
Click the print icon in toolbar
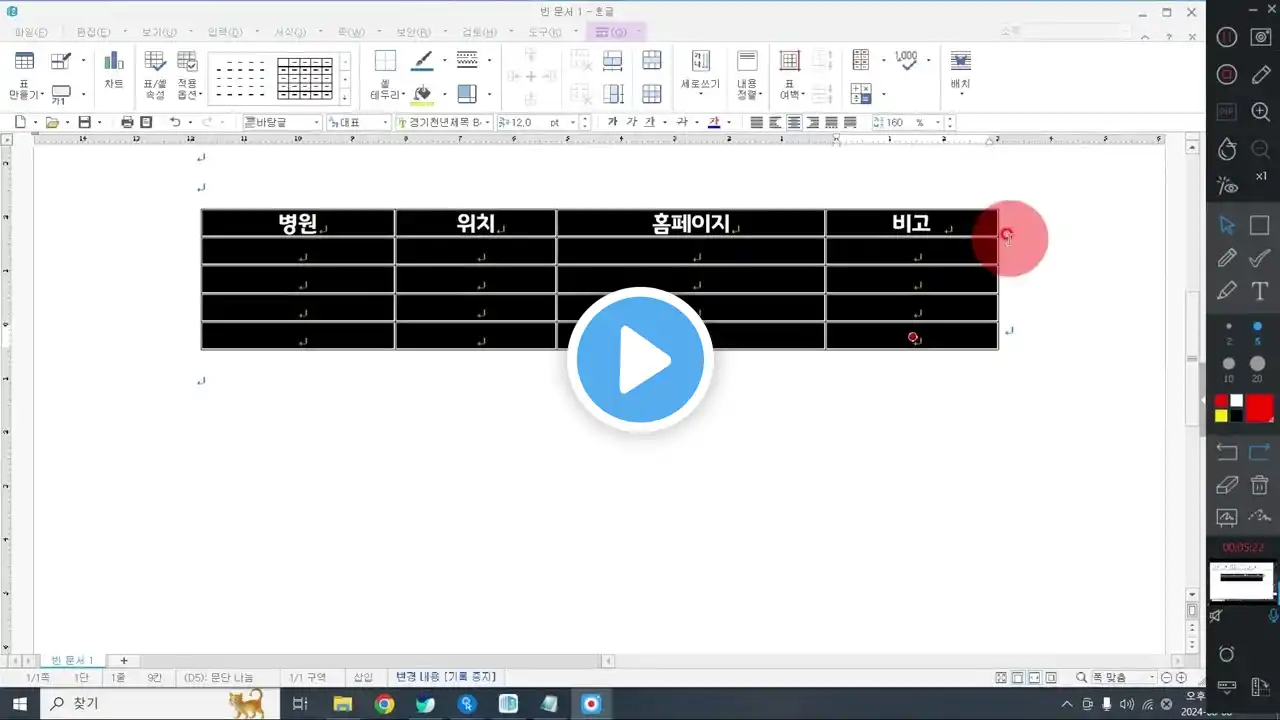127,122
